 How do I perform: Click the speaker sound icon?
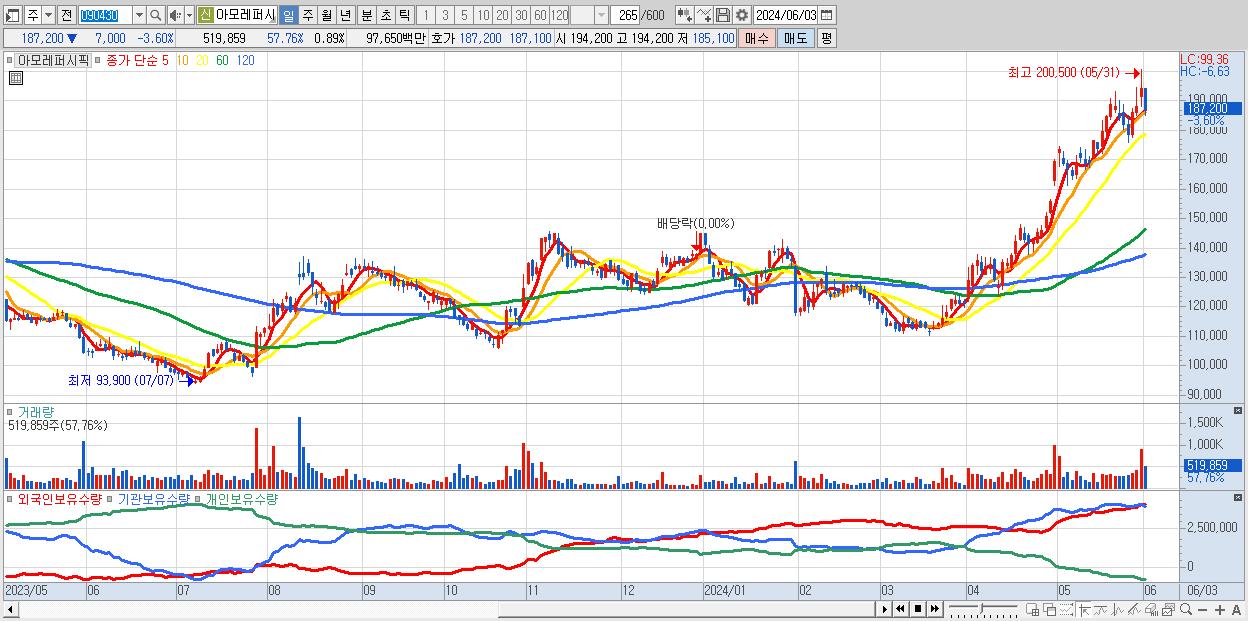coord(175,15)
